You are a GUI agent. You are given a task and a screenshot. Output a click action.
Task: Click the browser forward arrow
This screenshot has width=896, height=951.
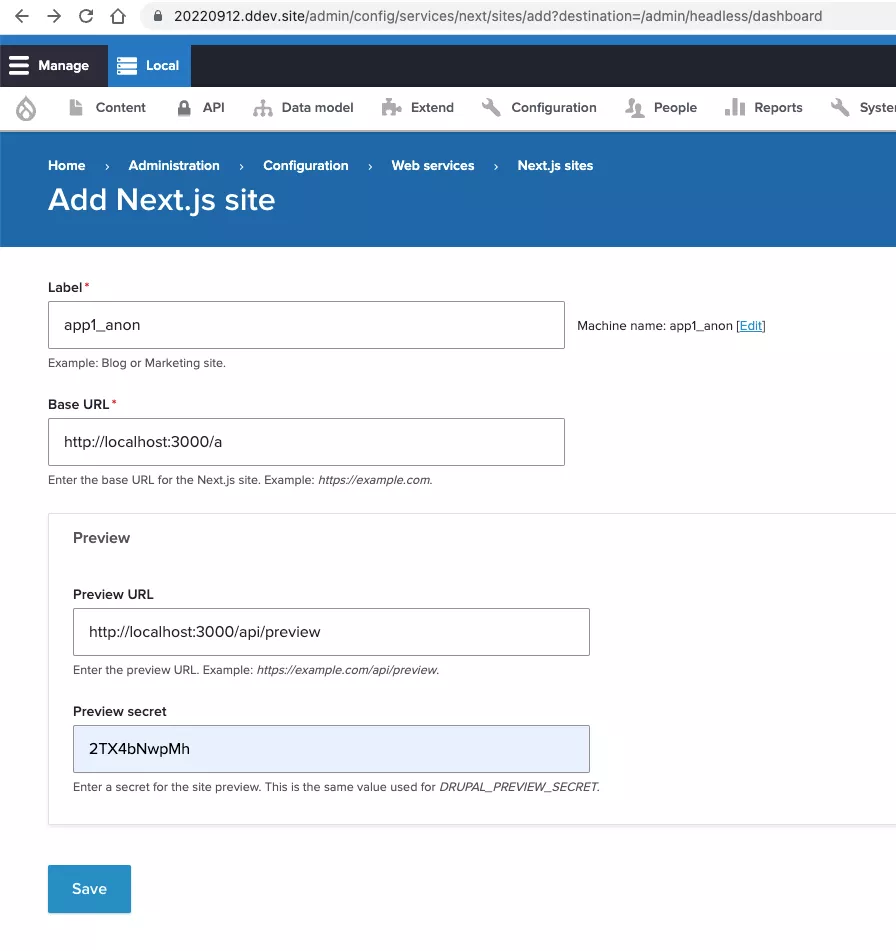(54, 16)
